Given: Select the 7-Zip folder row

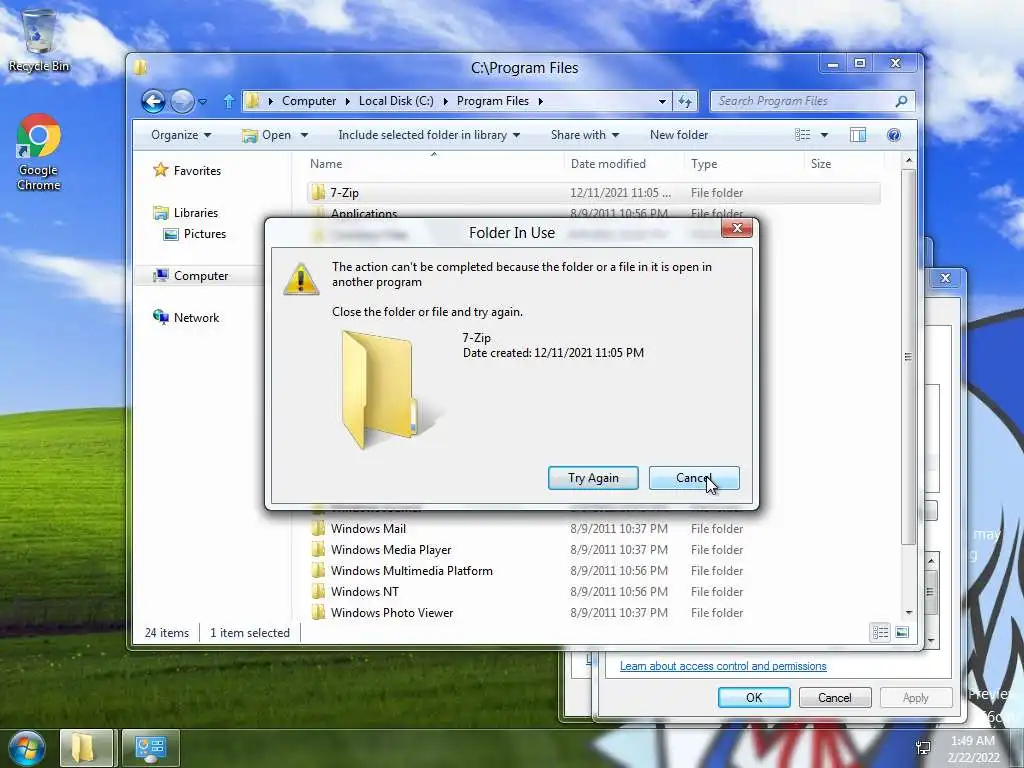Looking at the screenshot, I should [x=594, y=193].
